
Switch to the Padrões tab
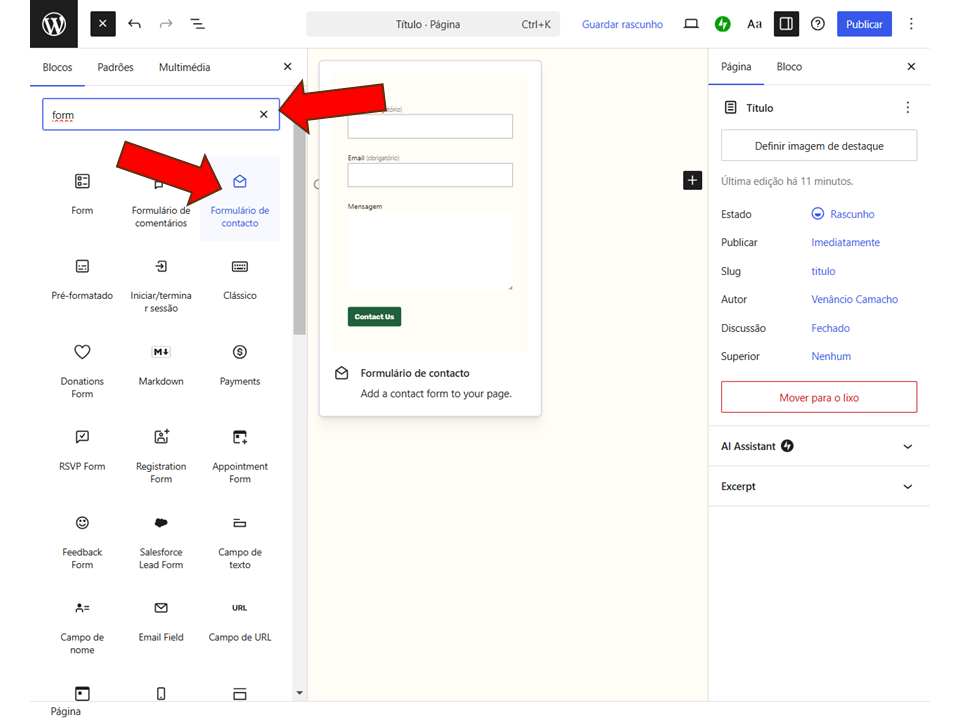pos(115,67)
